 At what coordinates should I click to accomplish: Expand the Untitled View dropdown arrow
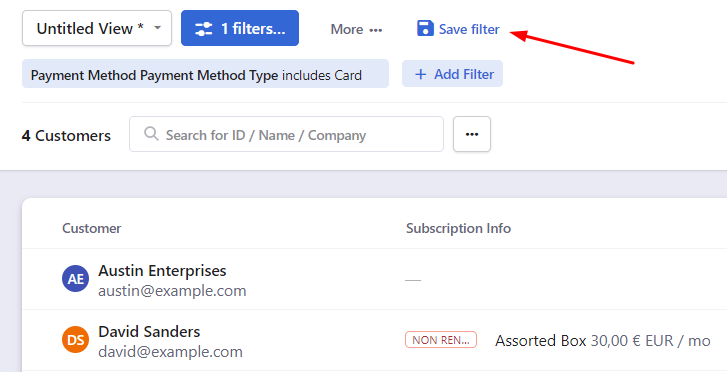tap(158, 28)
